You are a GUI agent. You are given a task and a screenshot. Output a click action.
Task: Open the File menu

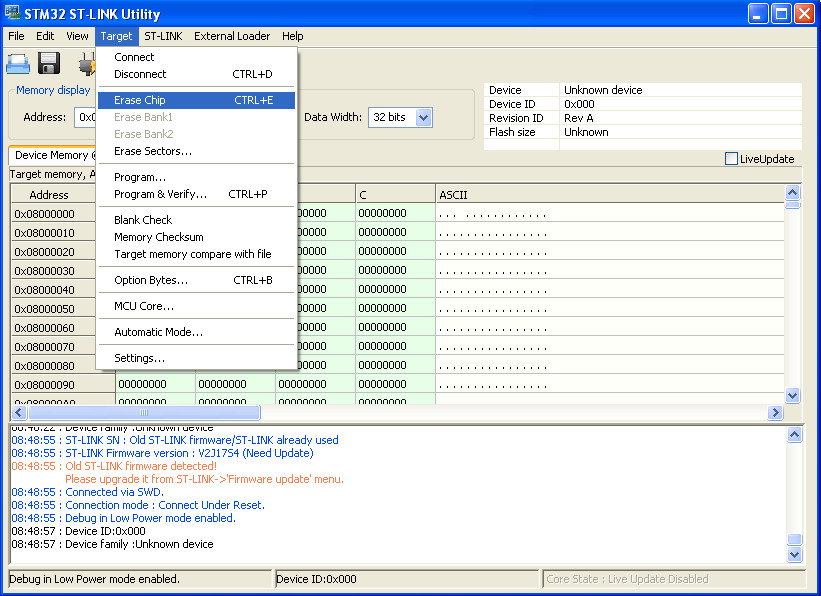click(16, 36)
